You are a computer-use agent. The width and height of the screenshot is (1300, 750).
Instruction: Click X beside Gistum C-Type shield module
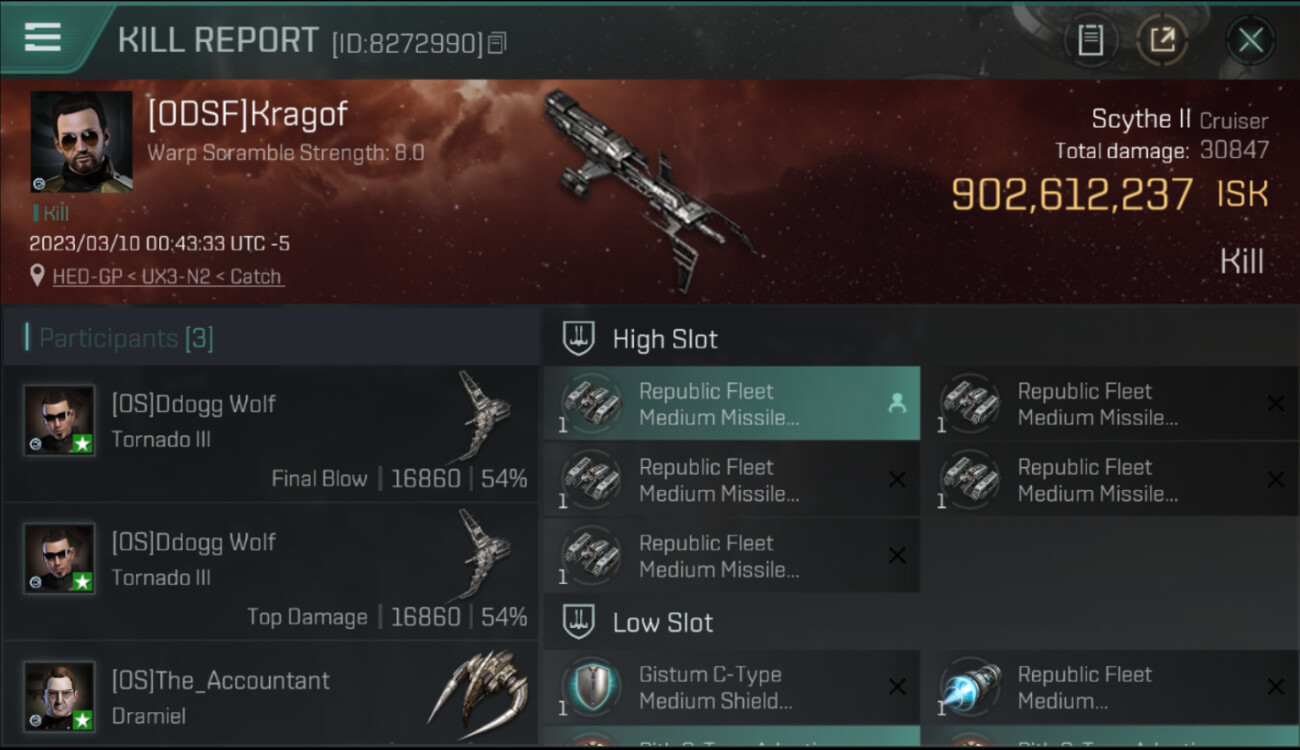pos(897,687)
